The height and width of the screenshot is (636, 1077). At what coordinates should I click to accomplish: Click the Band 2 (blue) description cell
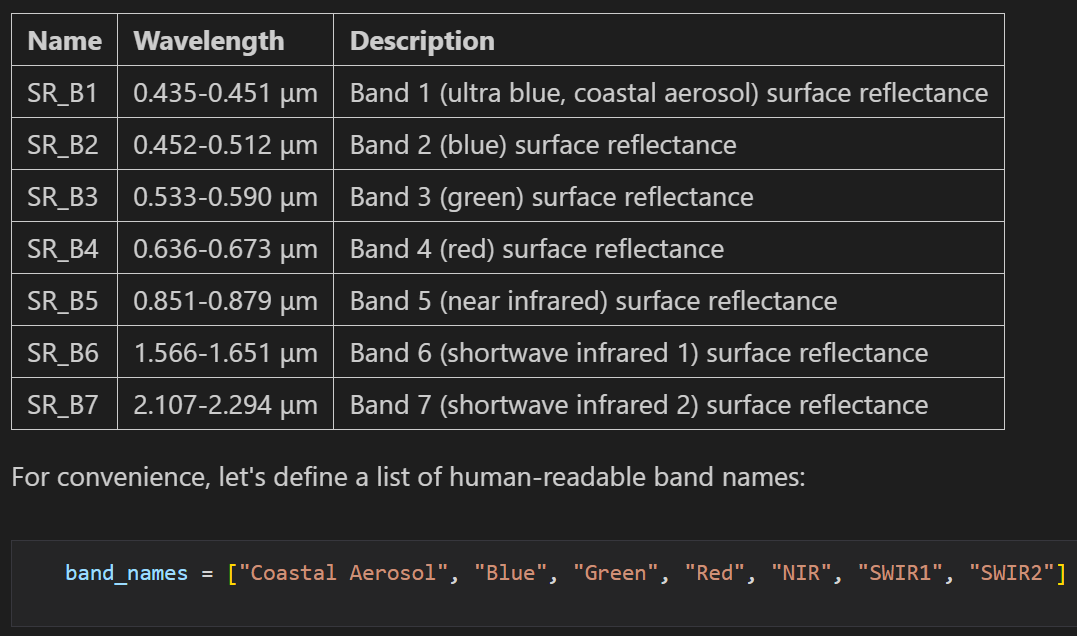tap(669, 145)
